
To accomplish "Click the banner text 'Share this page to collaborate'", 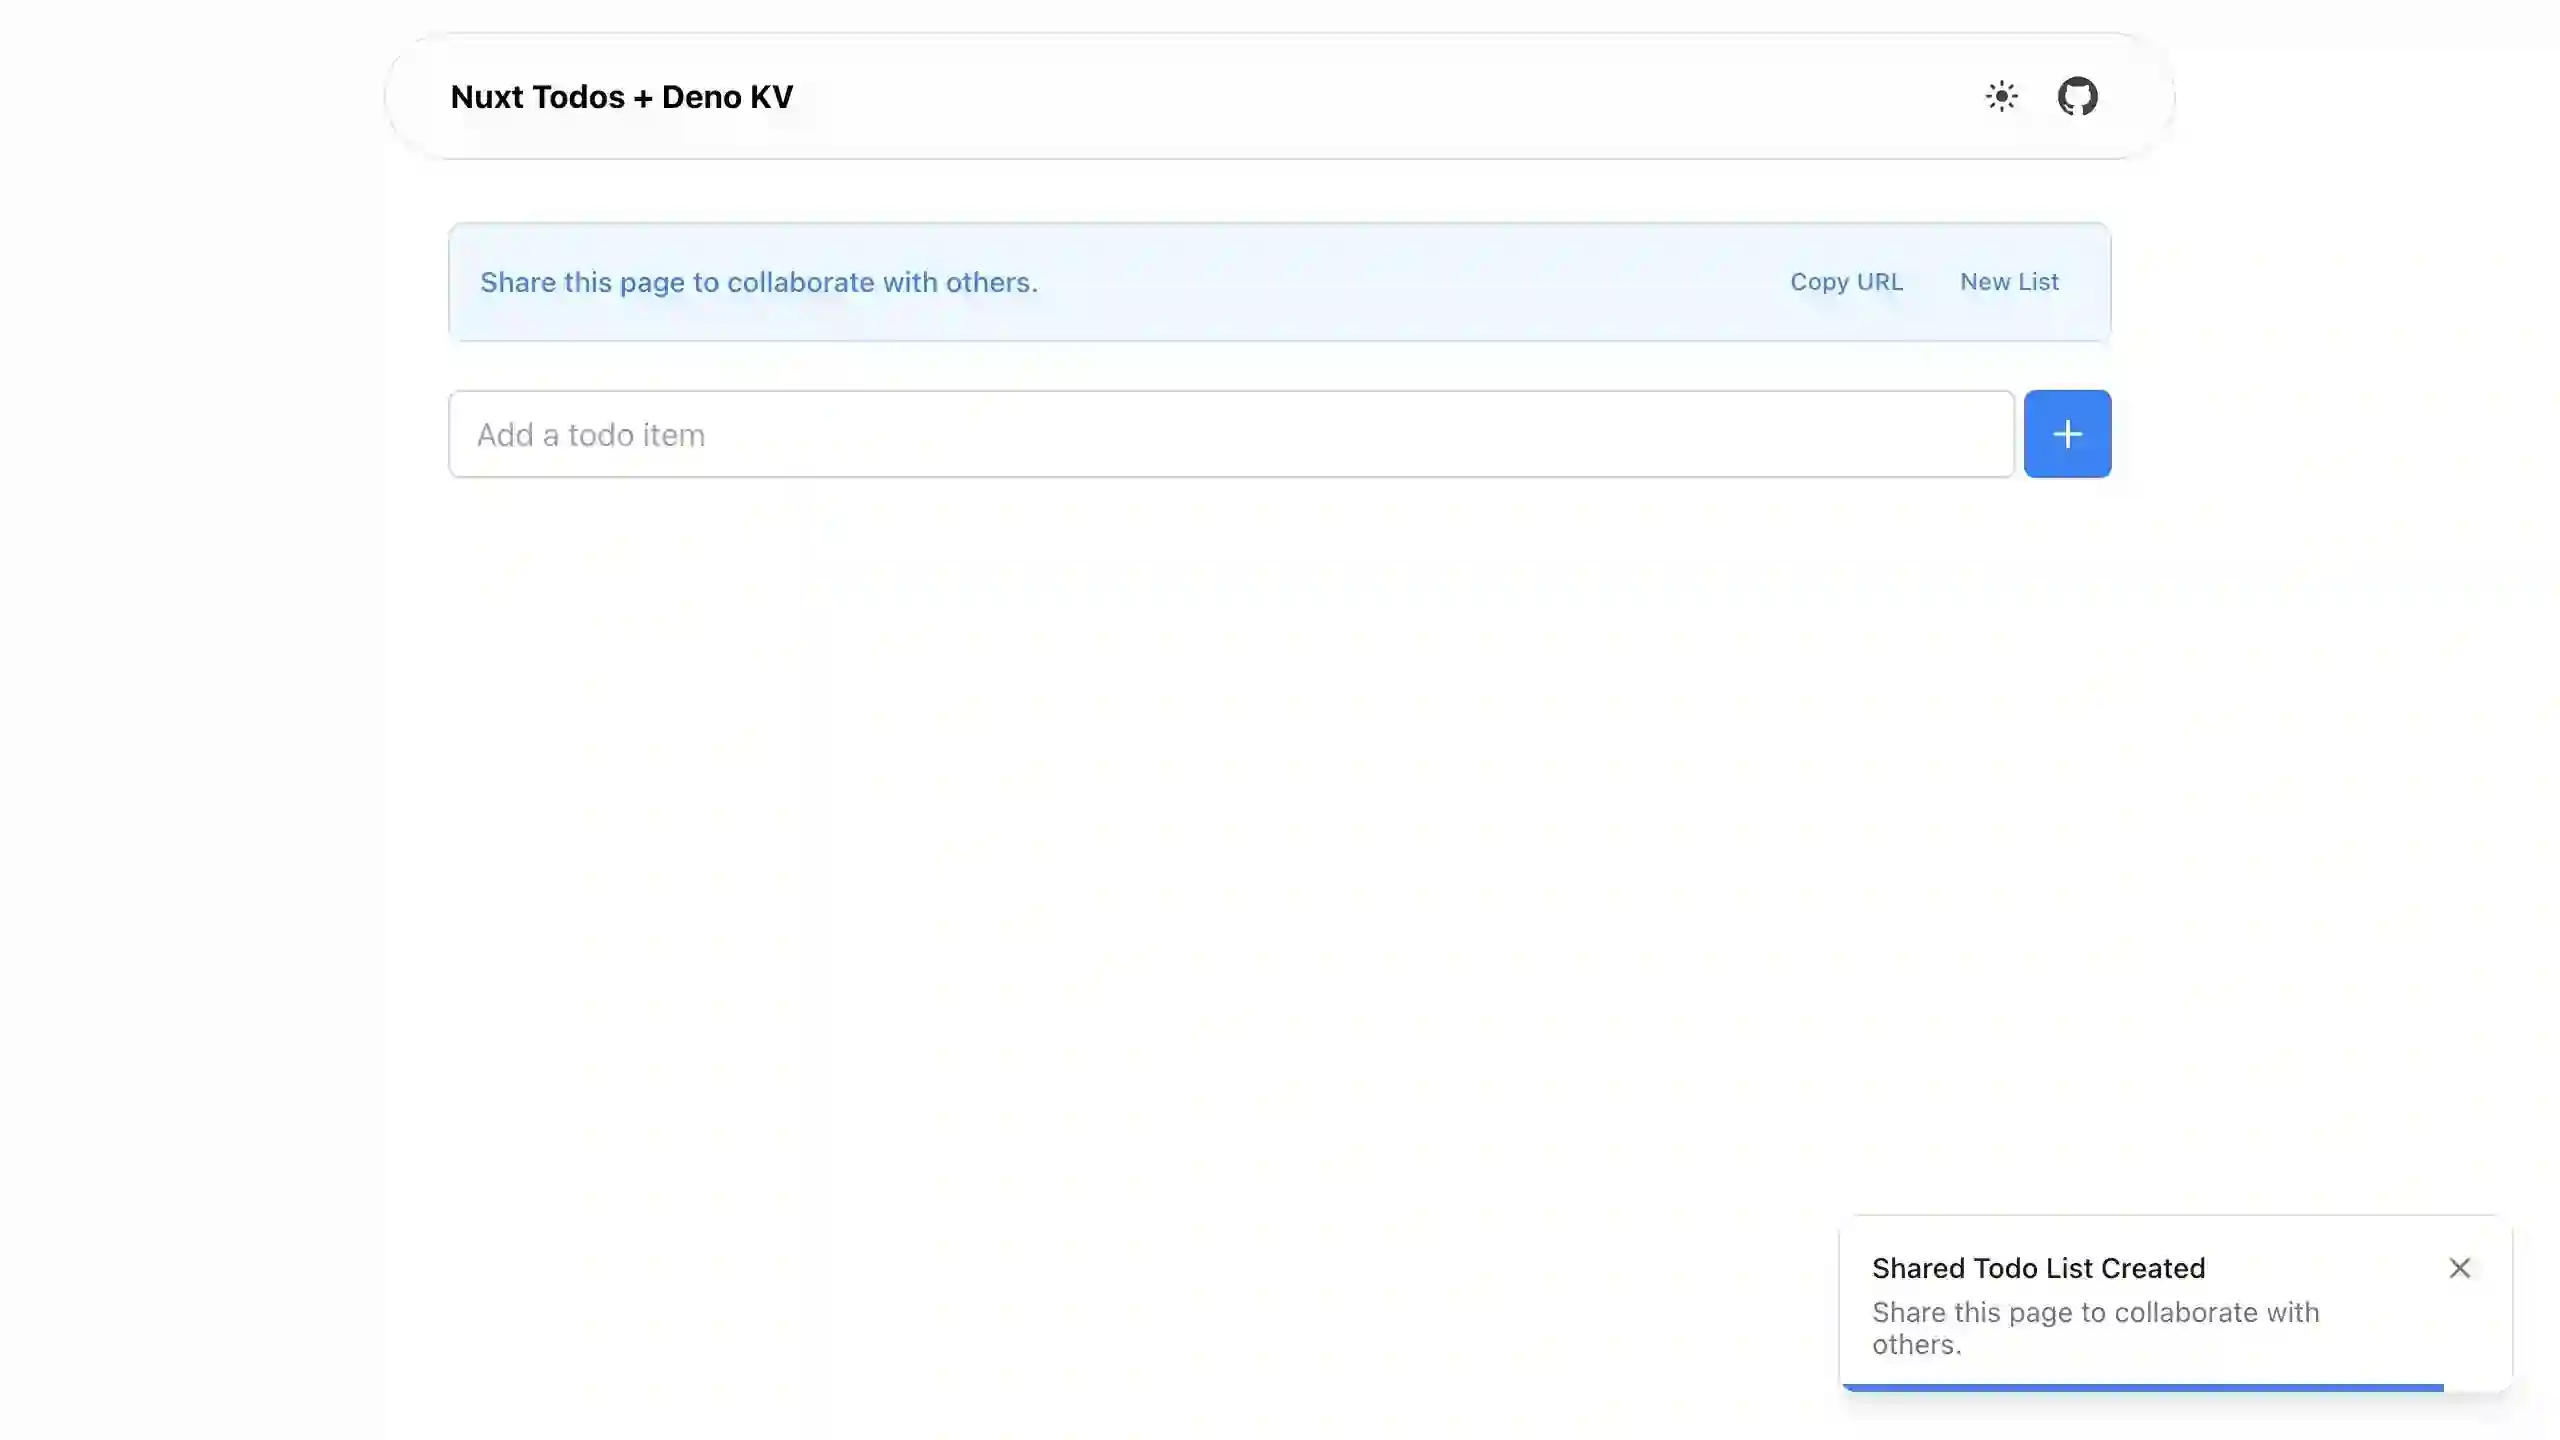I will point(758,282).
